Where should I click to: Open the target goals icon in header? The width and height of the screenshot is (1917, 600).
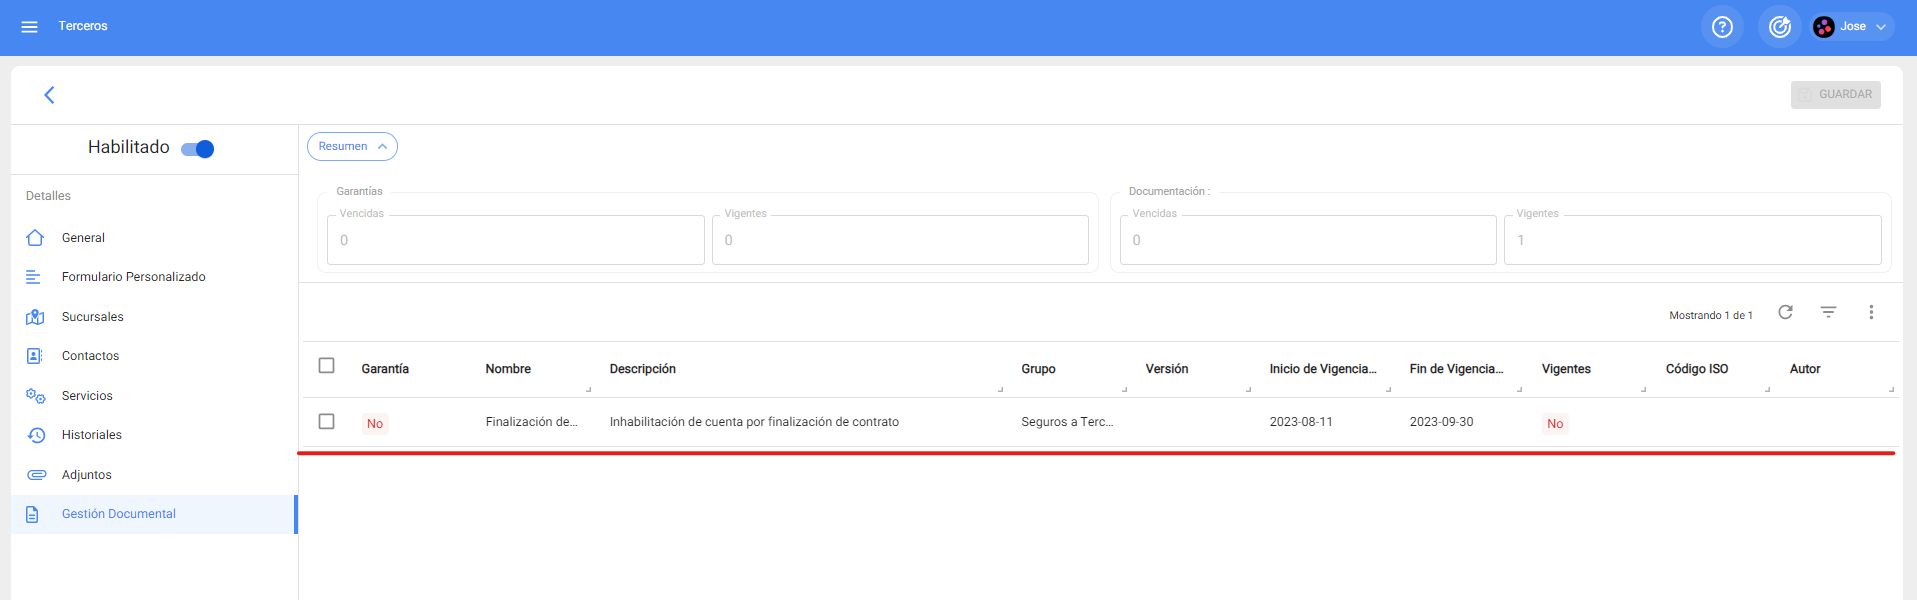tap(1779, 27)
